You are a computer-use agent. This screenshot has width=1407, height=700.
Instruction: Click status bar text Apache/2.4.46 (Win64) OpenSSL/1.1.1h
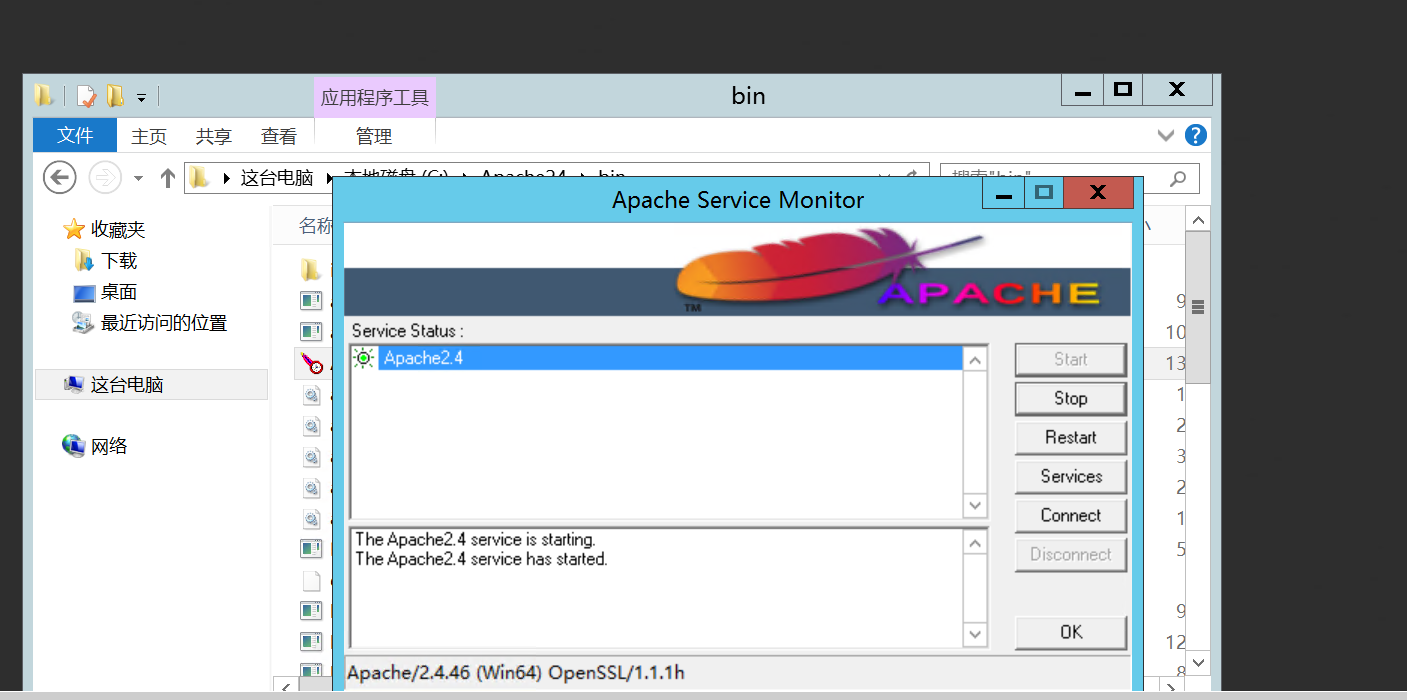[516, 672]
